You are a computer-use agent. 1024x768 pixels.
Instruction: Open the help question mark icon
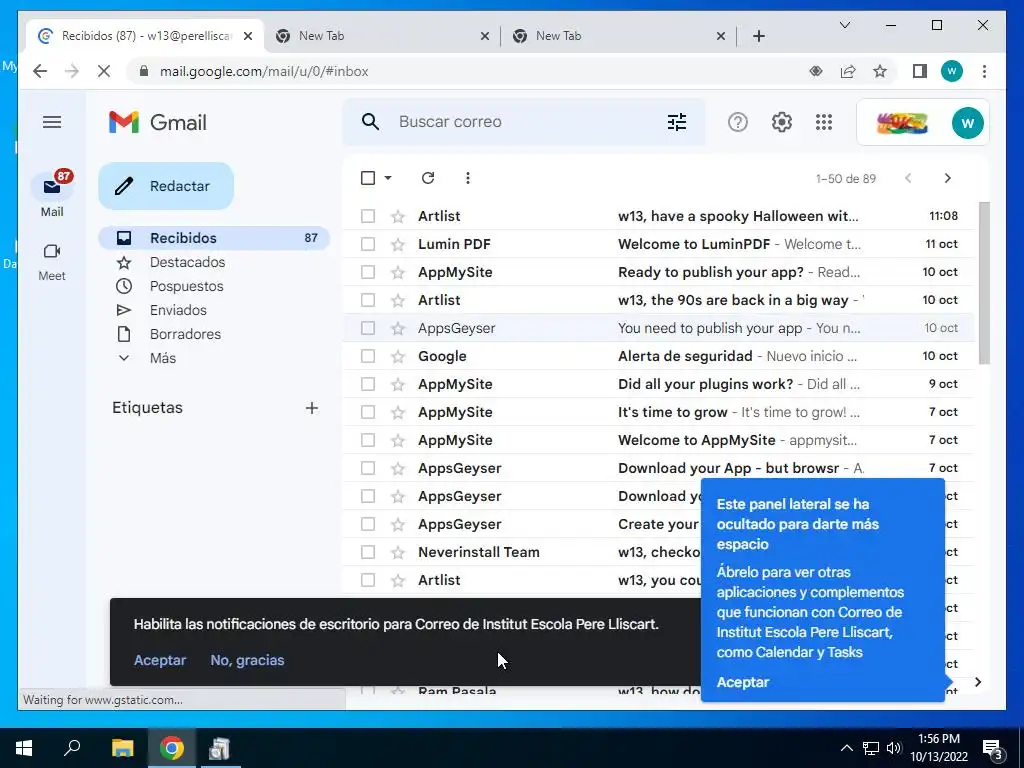coord(737,122)
